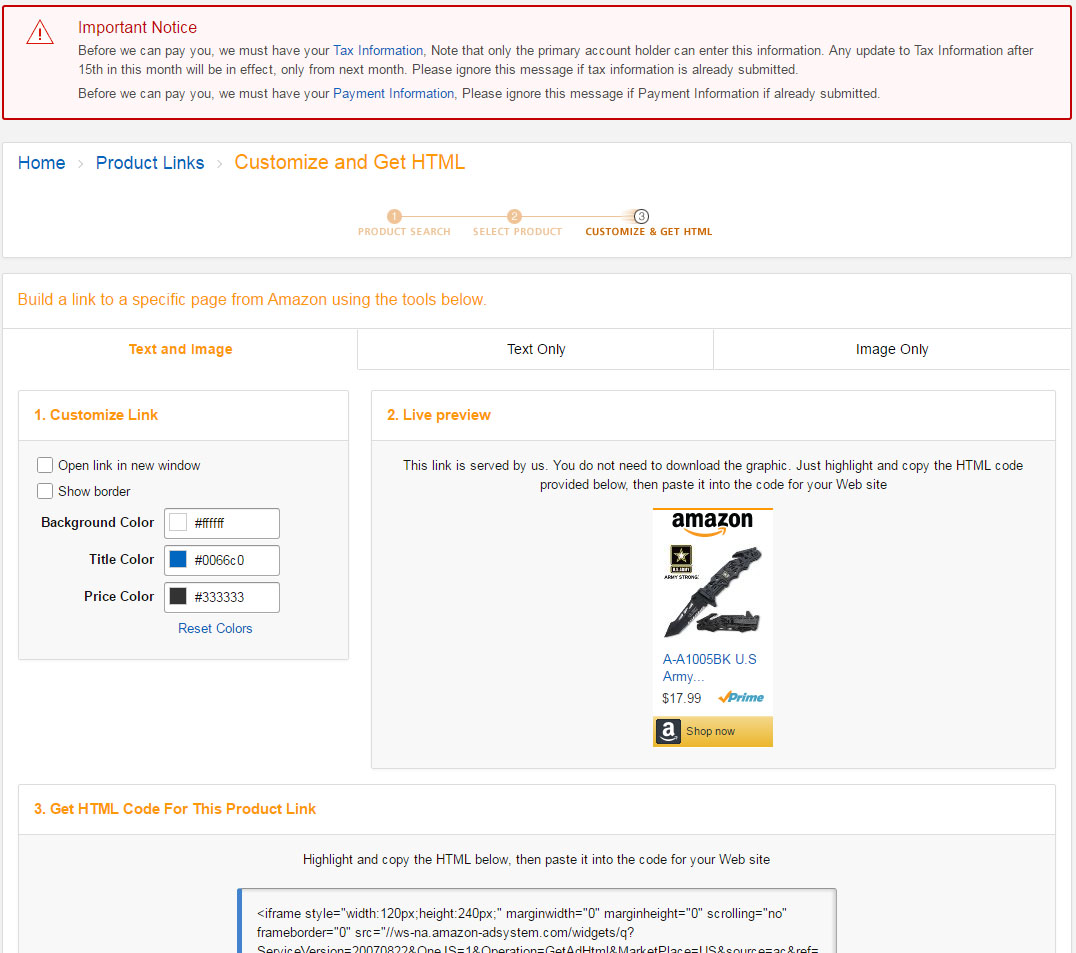Toggle the Show border checkbox

click(x=45, y=491)
